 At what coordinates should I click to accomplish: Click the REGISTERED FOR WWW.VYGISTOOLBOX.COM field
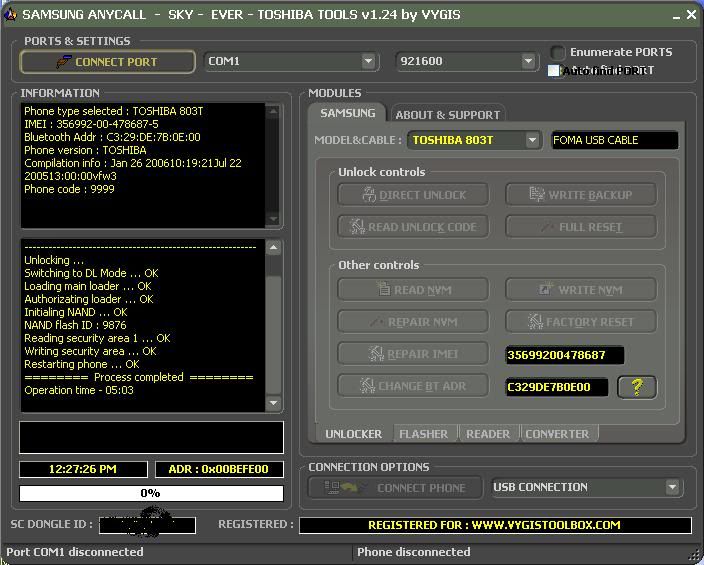point(495,525)
